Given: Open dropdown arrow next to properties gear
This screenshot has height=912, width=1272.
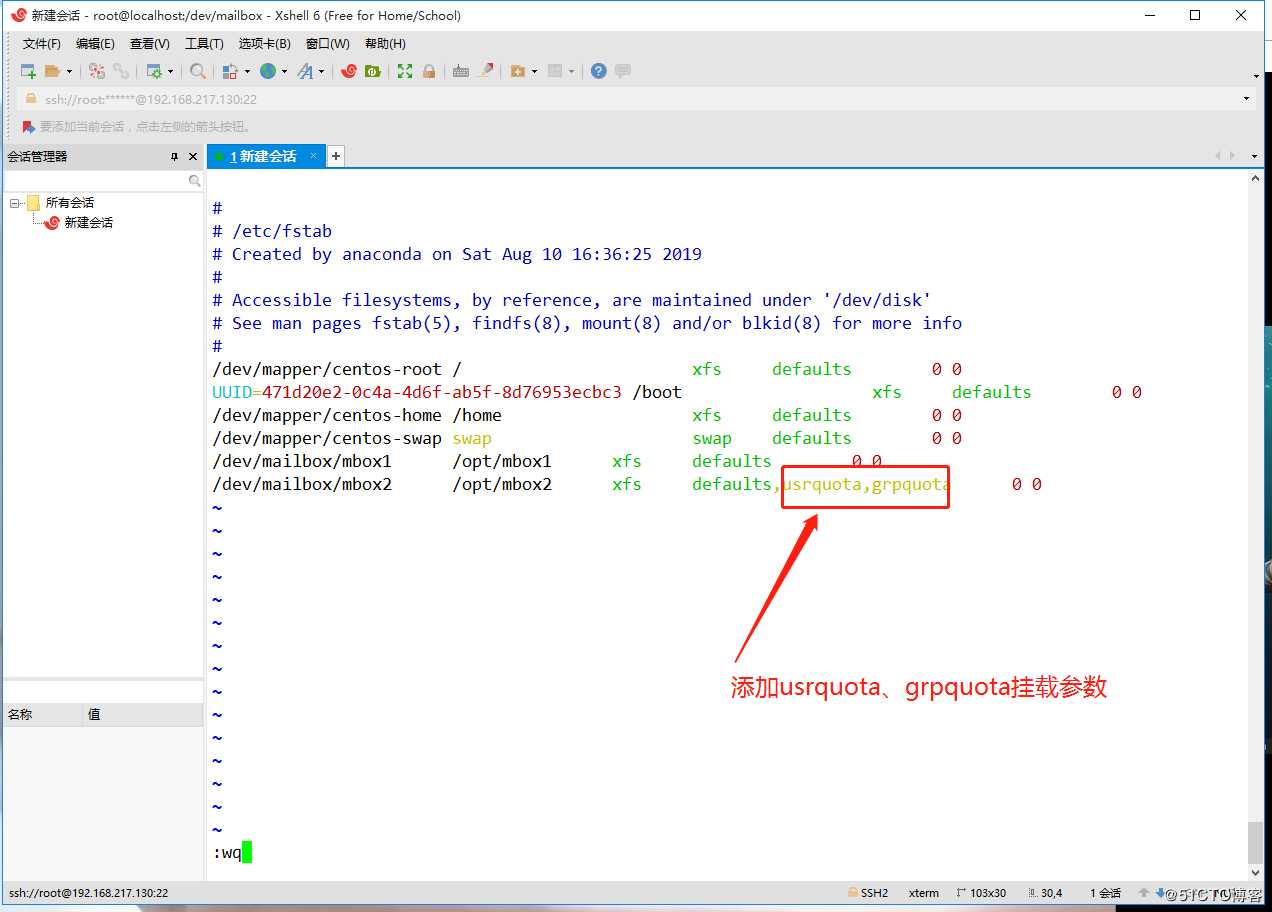Looking at the screenshot, I should pos(171,71).
